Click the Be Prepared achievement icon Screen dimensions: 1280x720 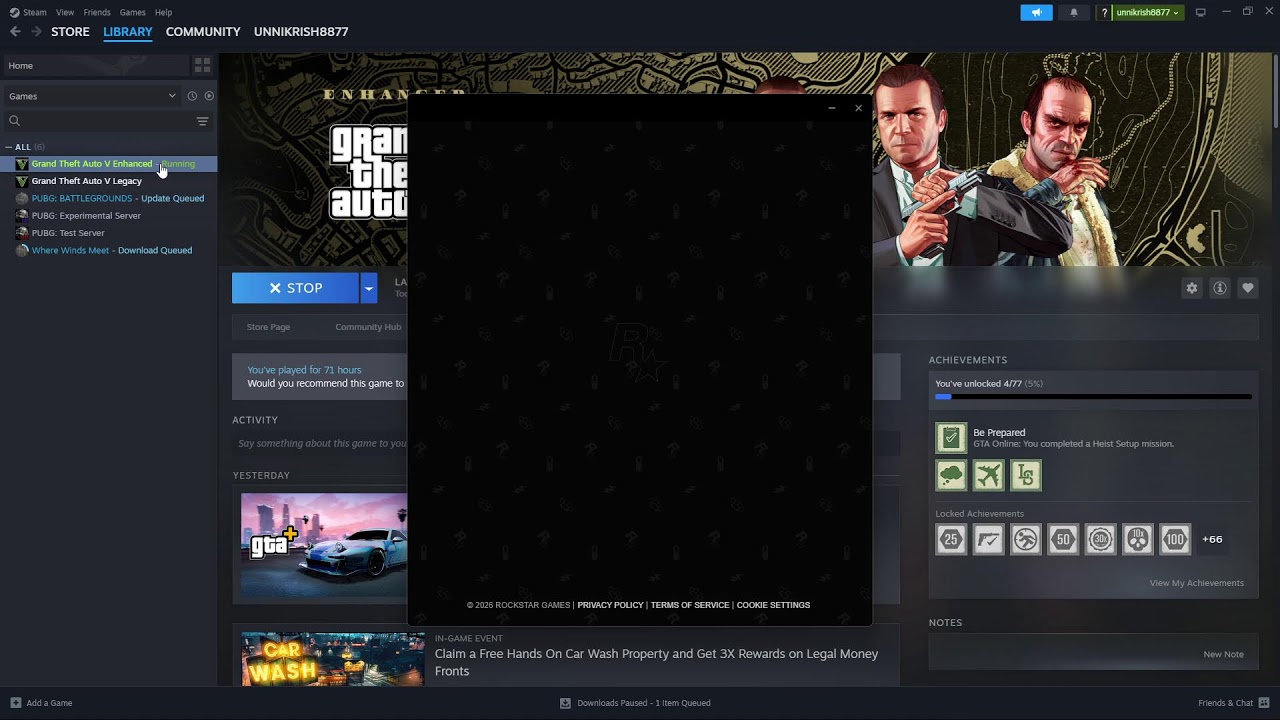tap(951, 438)
